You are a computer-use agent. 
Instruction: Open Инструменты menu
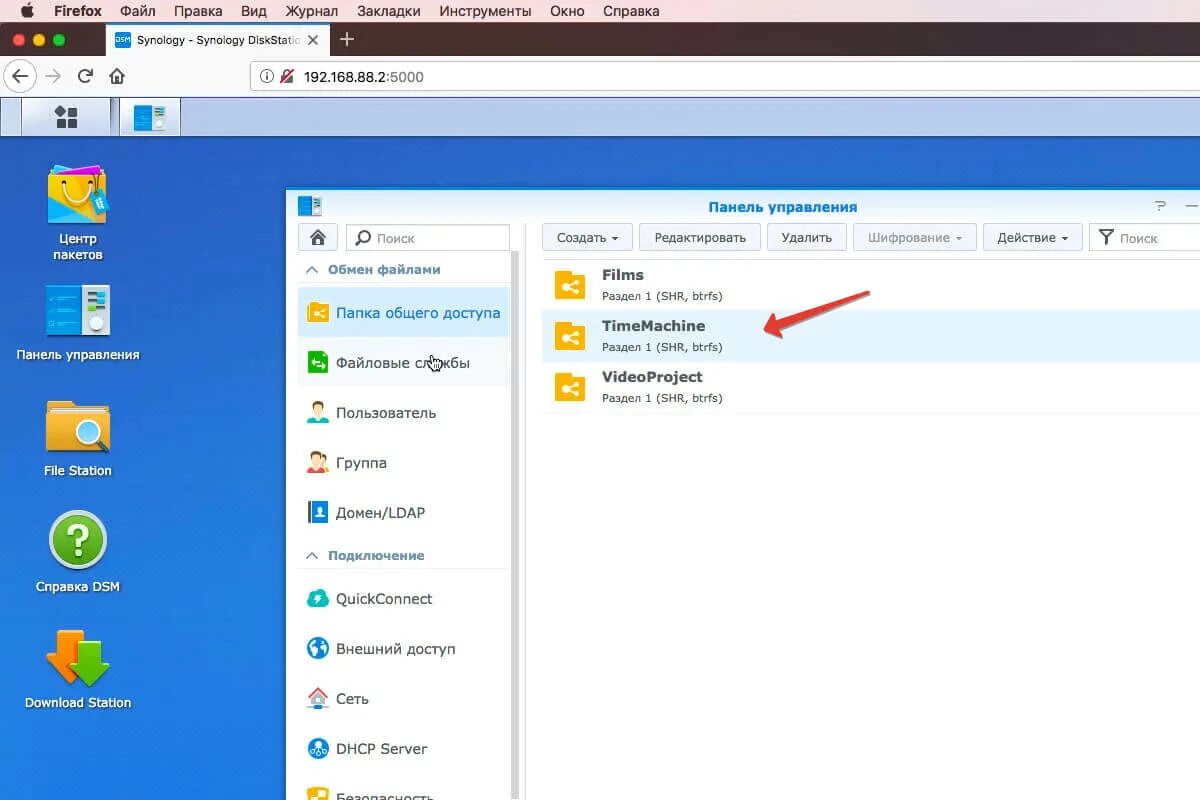485,11
